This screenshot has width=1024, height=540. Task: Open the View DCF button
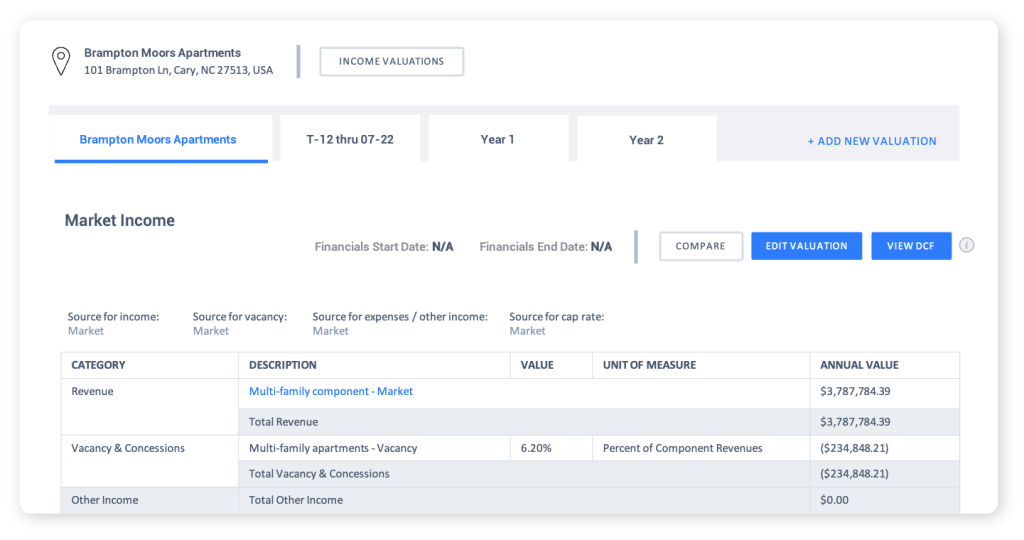point(910,246)
